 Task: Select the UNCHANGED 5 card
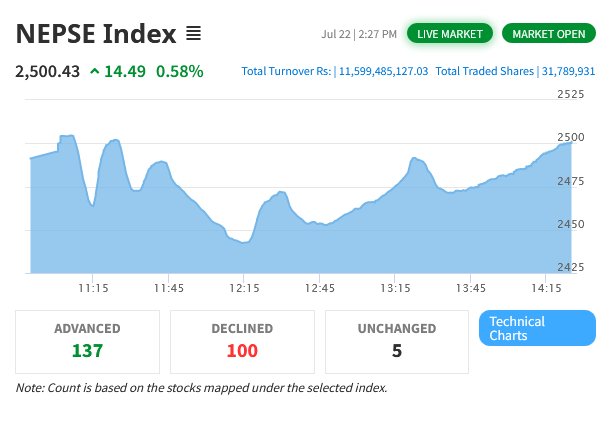(397, 341)
